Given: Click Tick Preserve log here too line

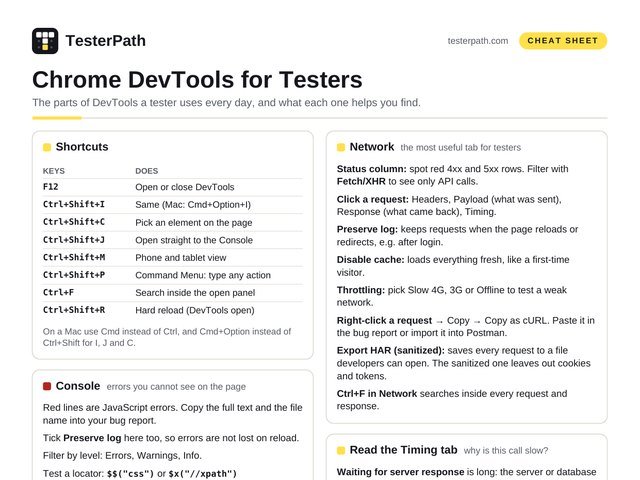Looking at the screenshot, I should point(171,438).
